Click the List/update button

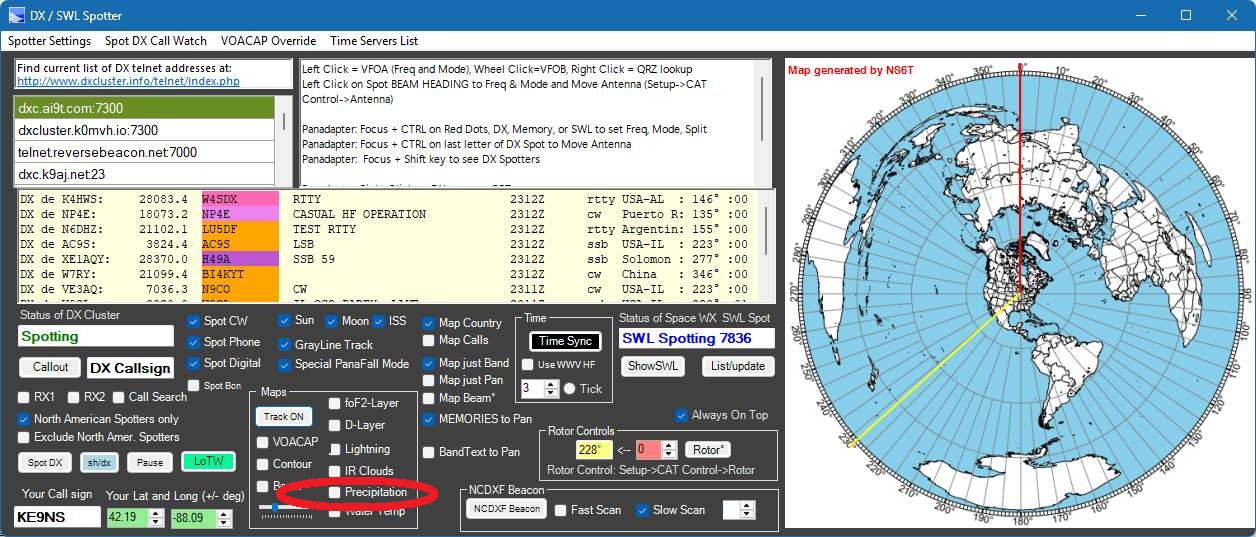(x=737, y=366)
